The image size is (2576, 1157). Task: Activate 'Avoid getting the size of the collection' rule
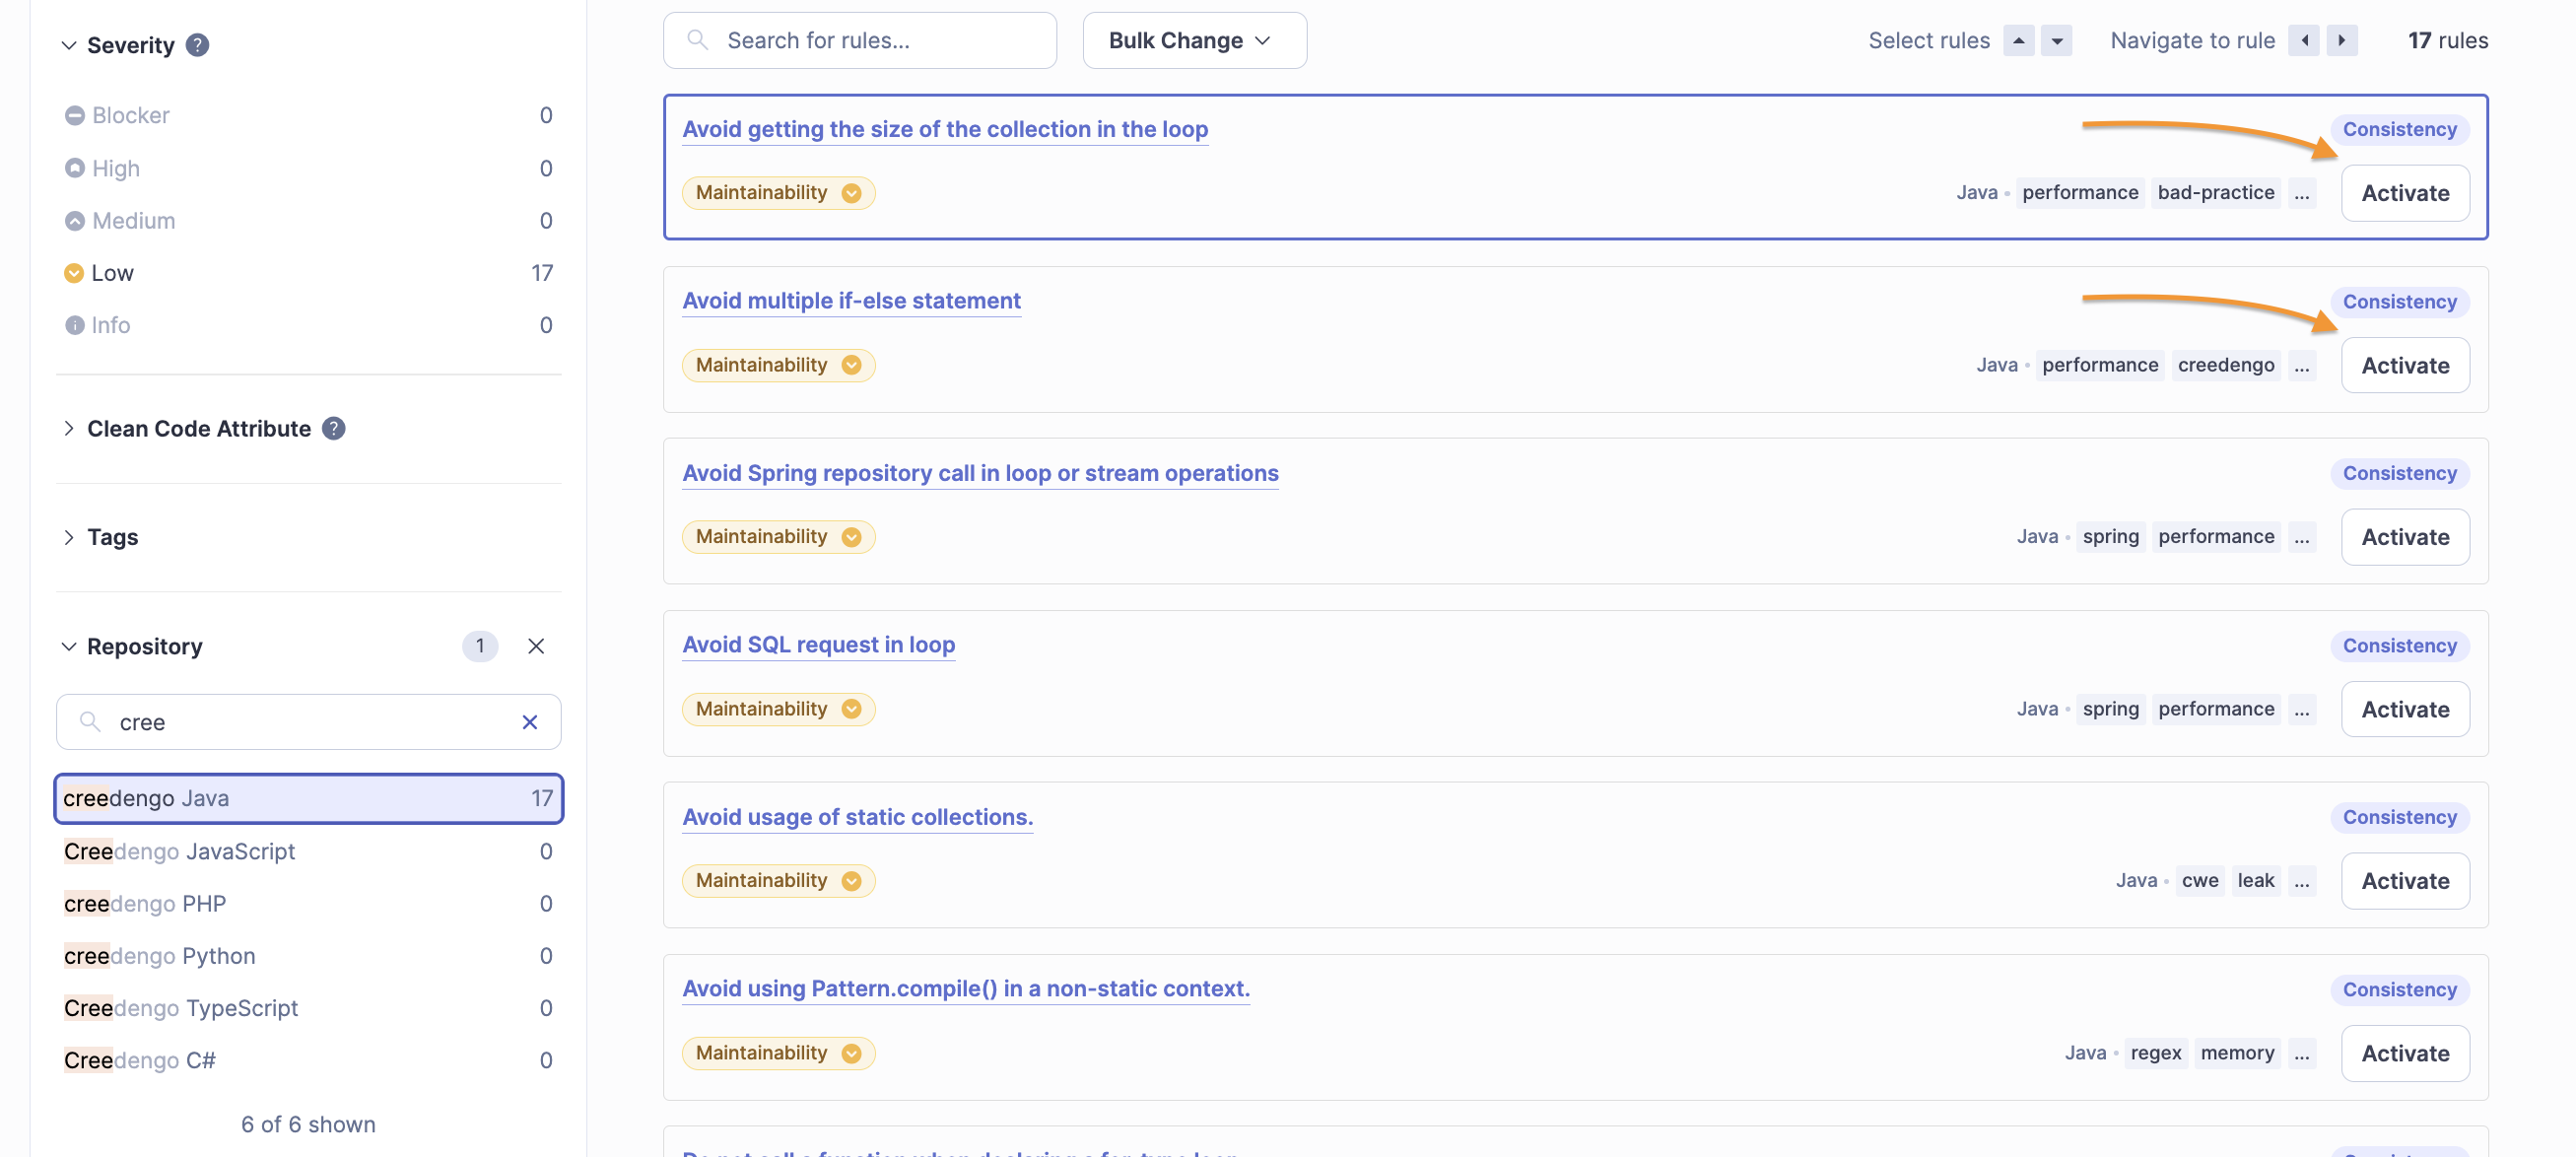tap(2405, 193)
